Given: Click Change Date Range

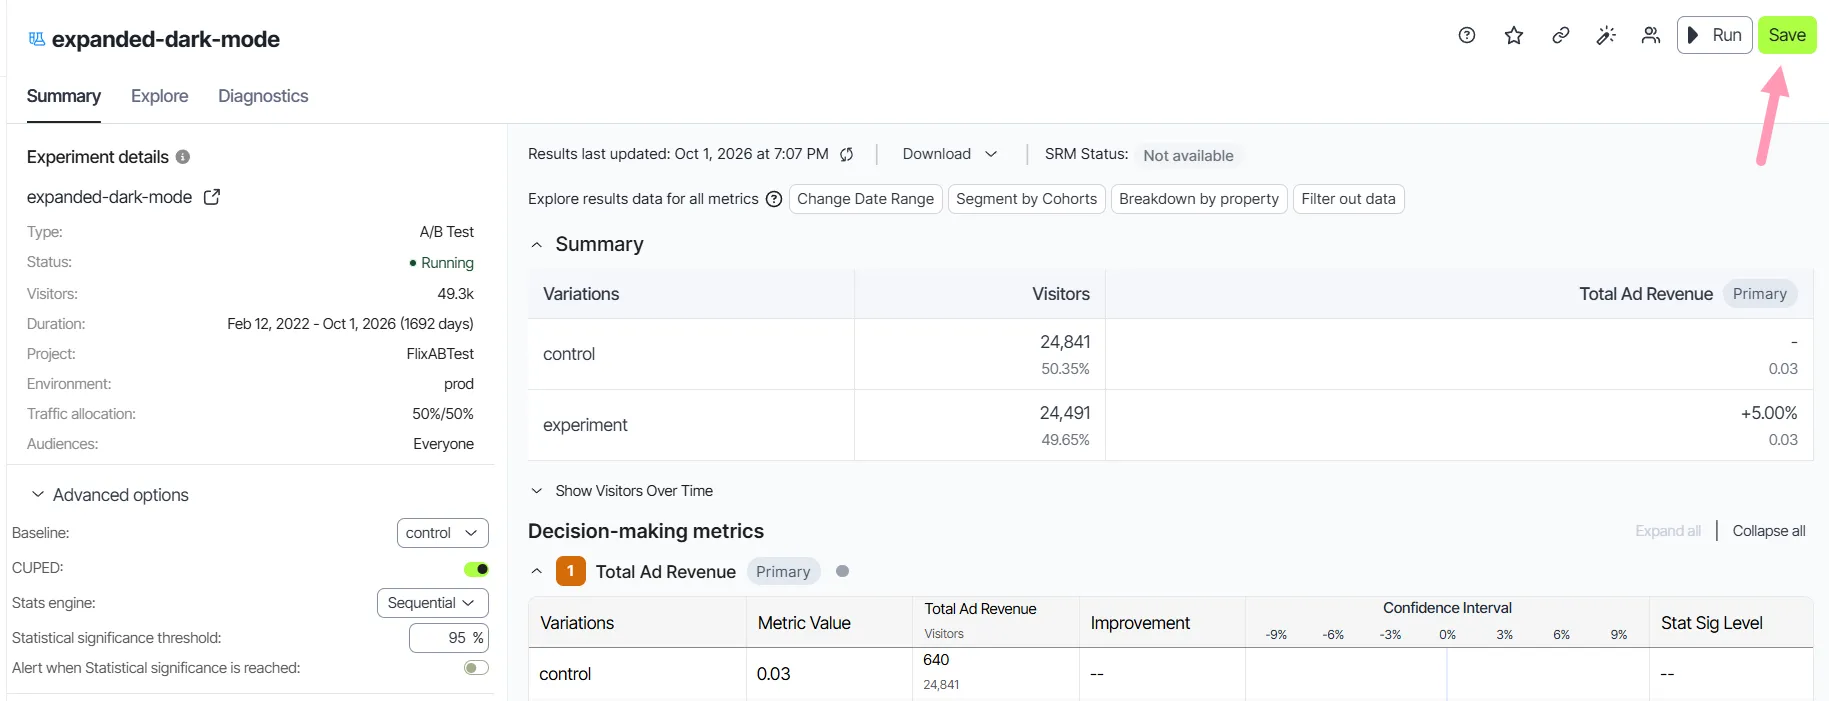Looking at the screenshot, I should (865, 199).
